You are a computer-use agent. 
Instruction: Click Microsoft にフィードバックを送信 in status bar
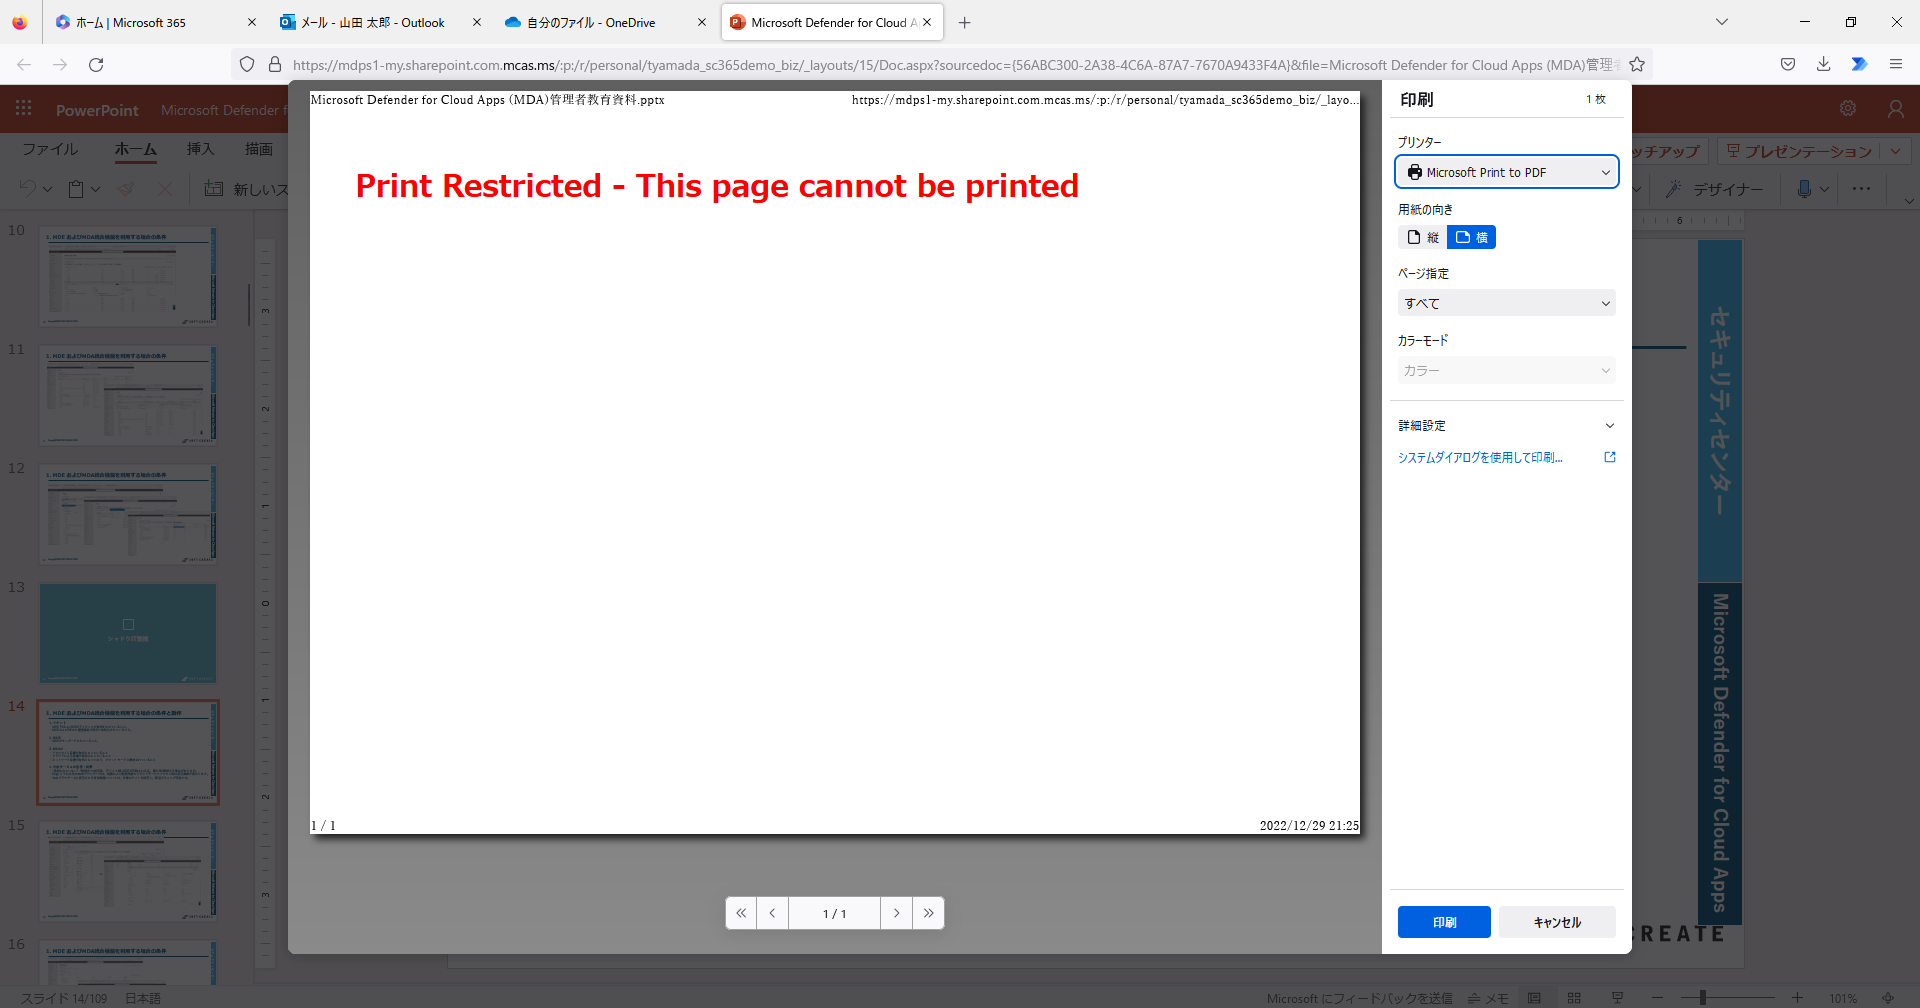(x=1359, y=998)
